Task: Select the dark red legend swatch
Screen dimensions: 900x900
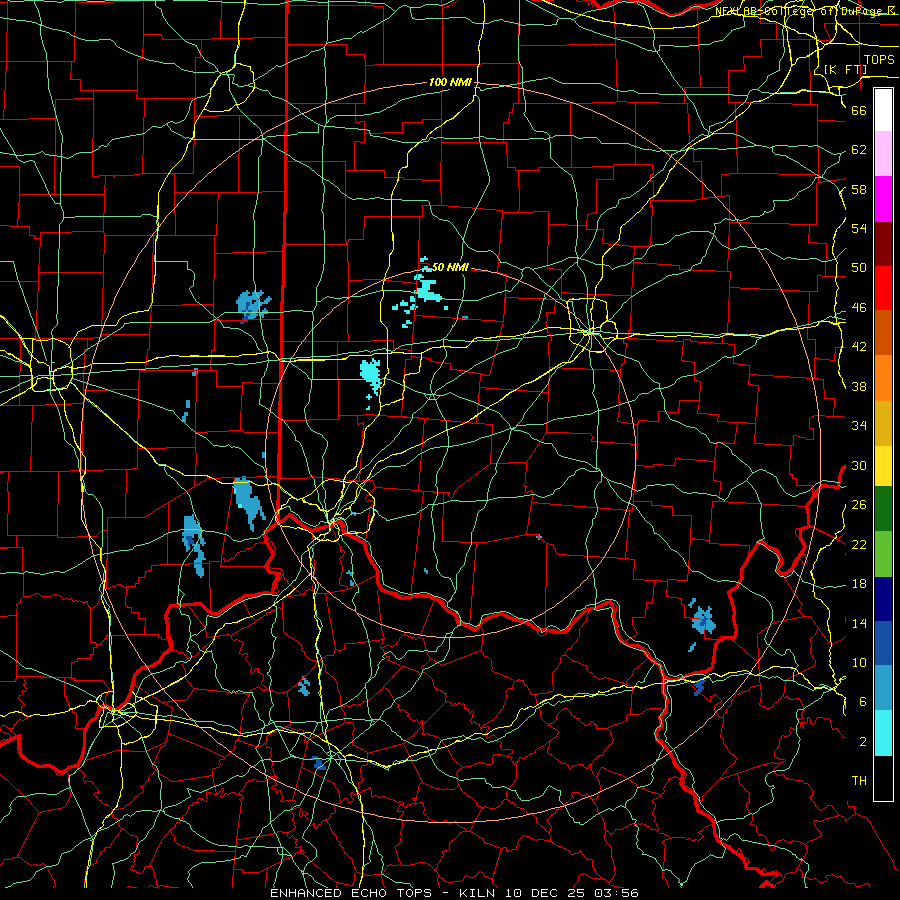Action: pyautogui.click(x=883, y=243)
